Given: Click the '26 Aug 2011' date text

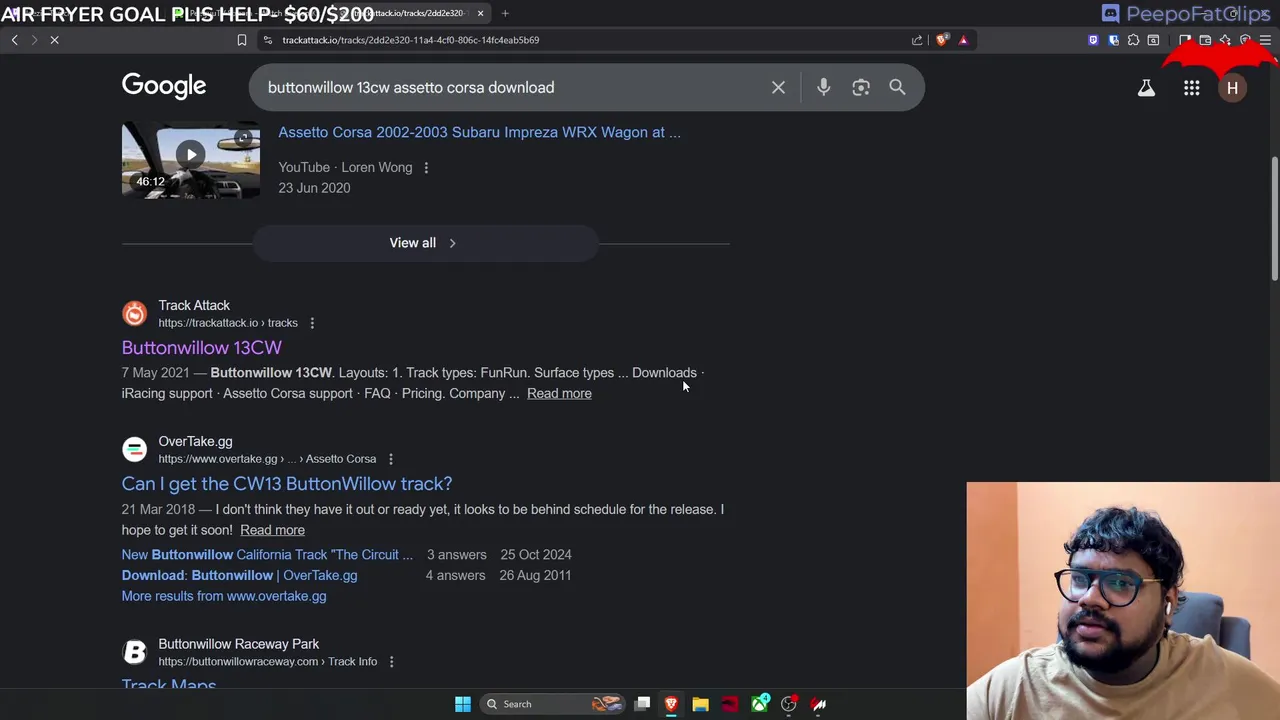Looking at the screenshot, I should click(536, 575).
